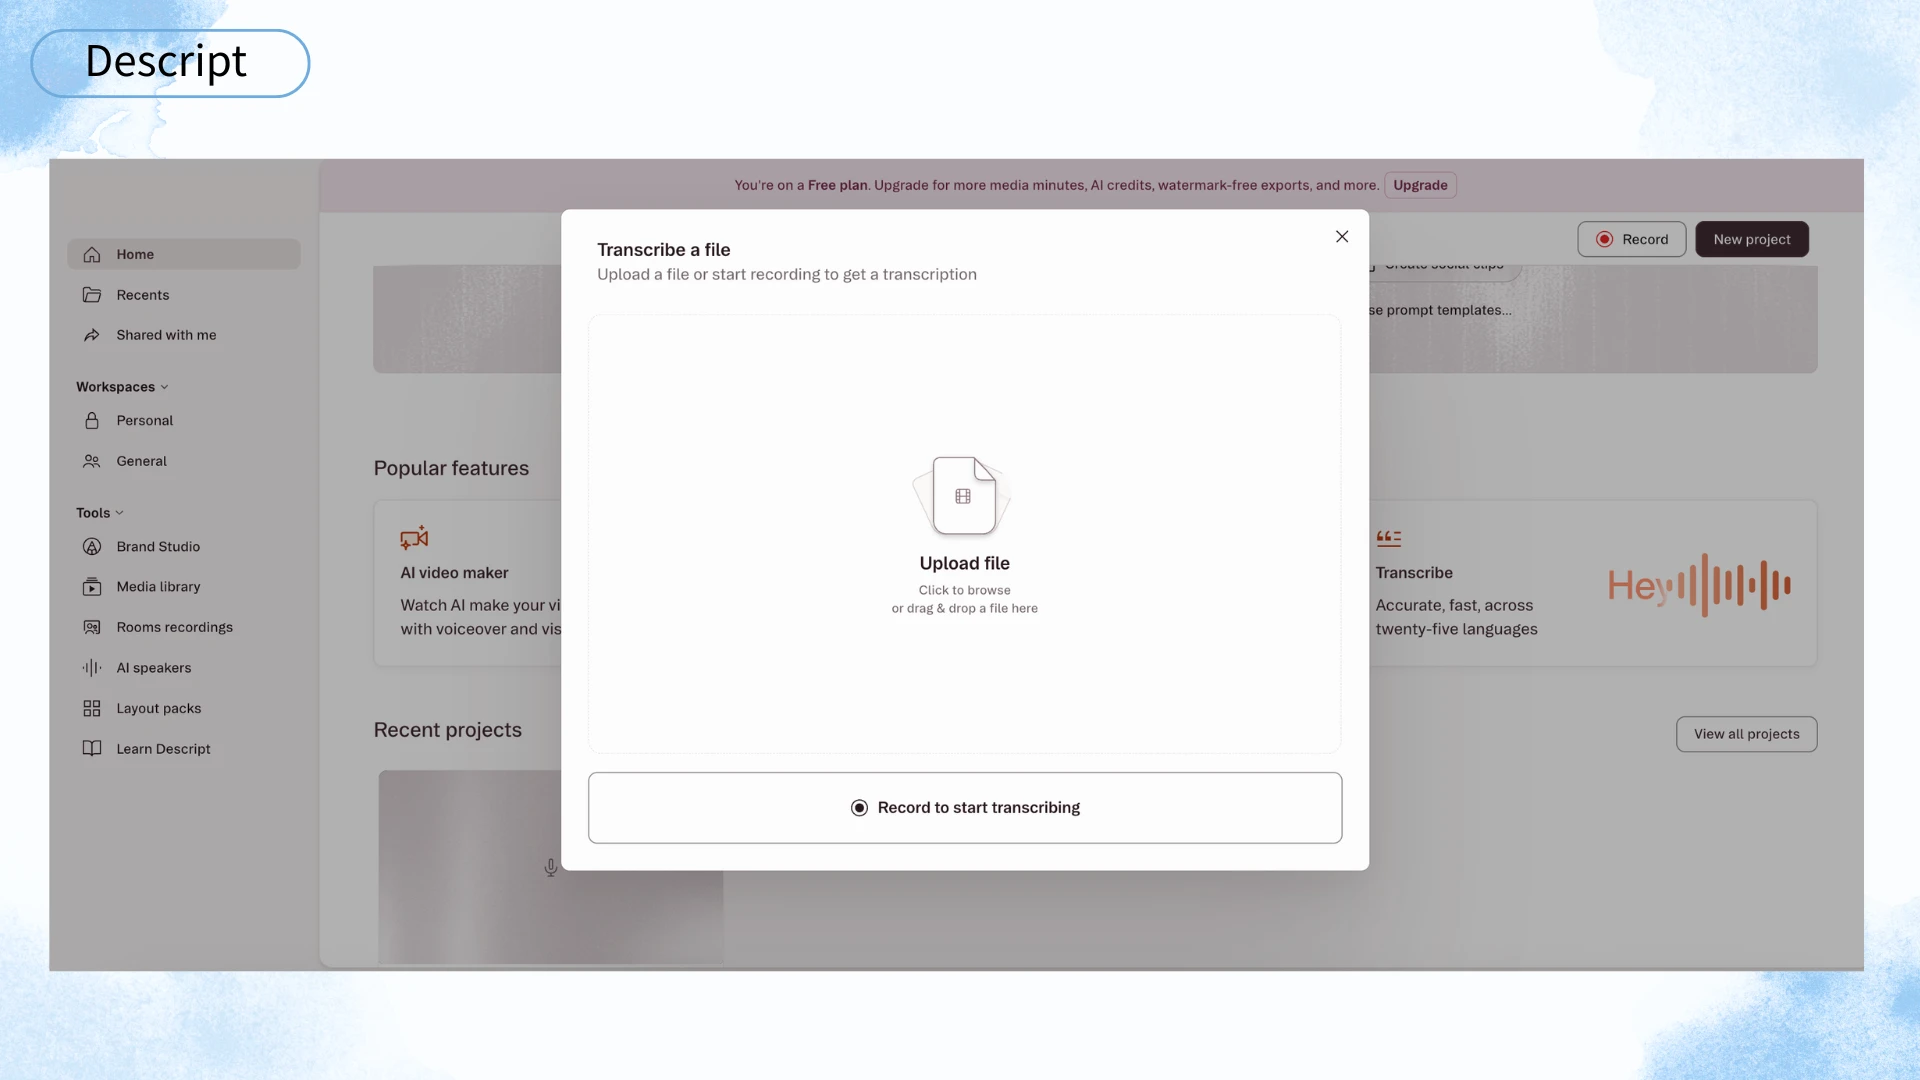Click the 'Recent projects' heading
This screenshot has width=1920, height=1080.
pyautogui.click(x=448, y=730)
